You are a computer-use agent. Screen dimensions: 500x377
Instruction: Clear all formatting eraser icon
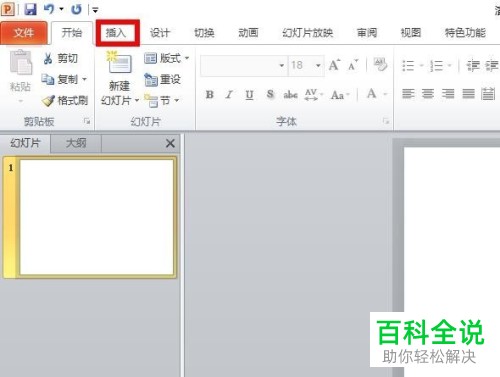[x=380, y=64]
